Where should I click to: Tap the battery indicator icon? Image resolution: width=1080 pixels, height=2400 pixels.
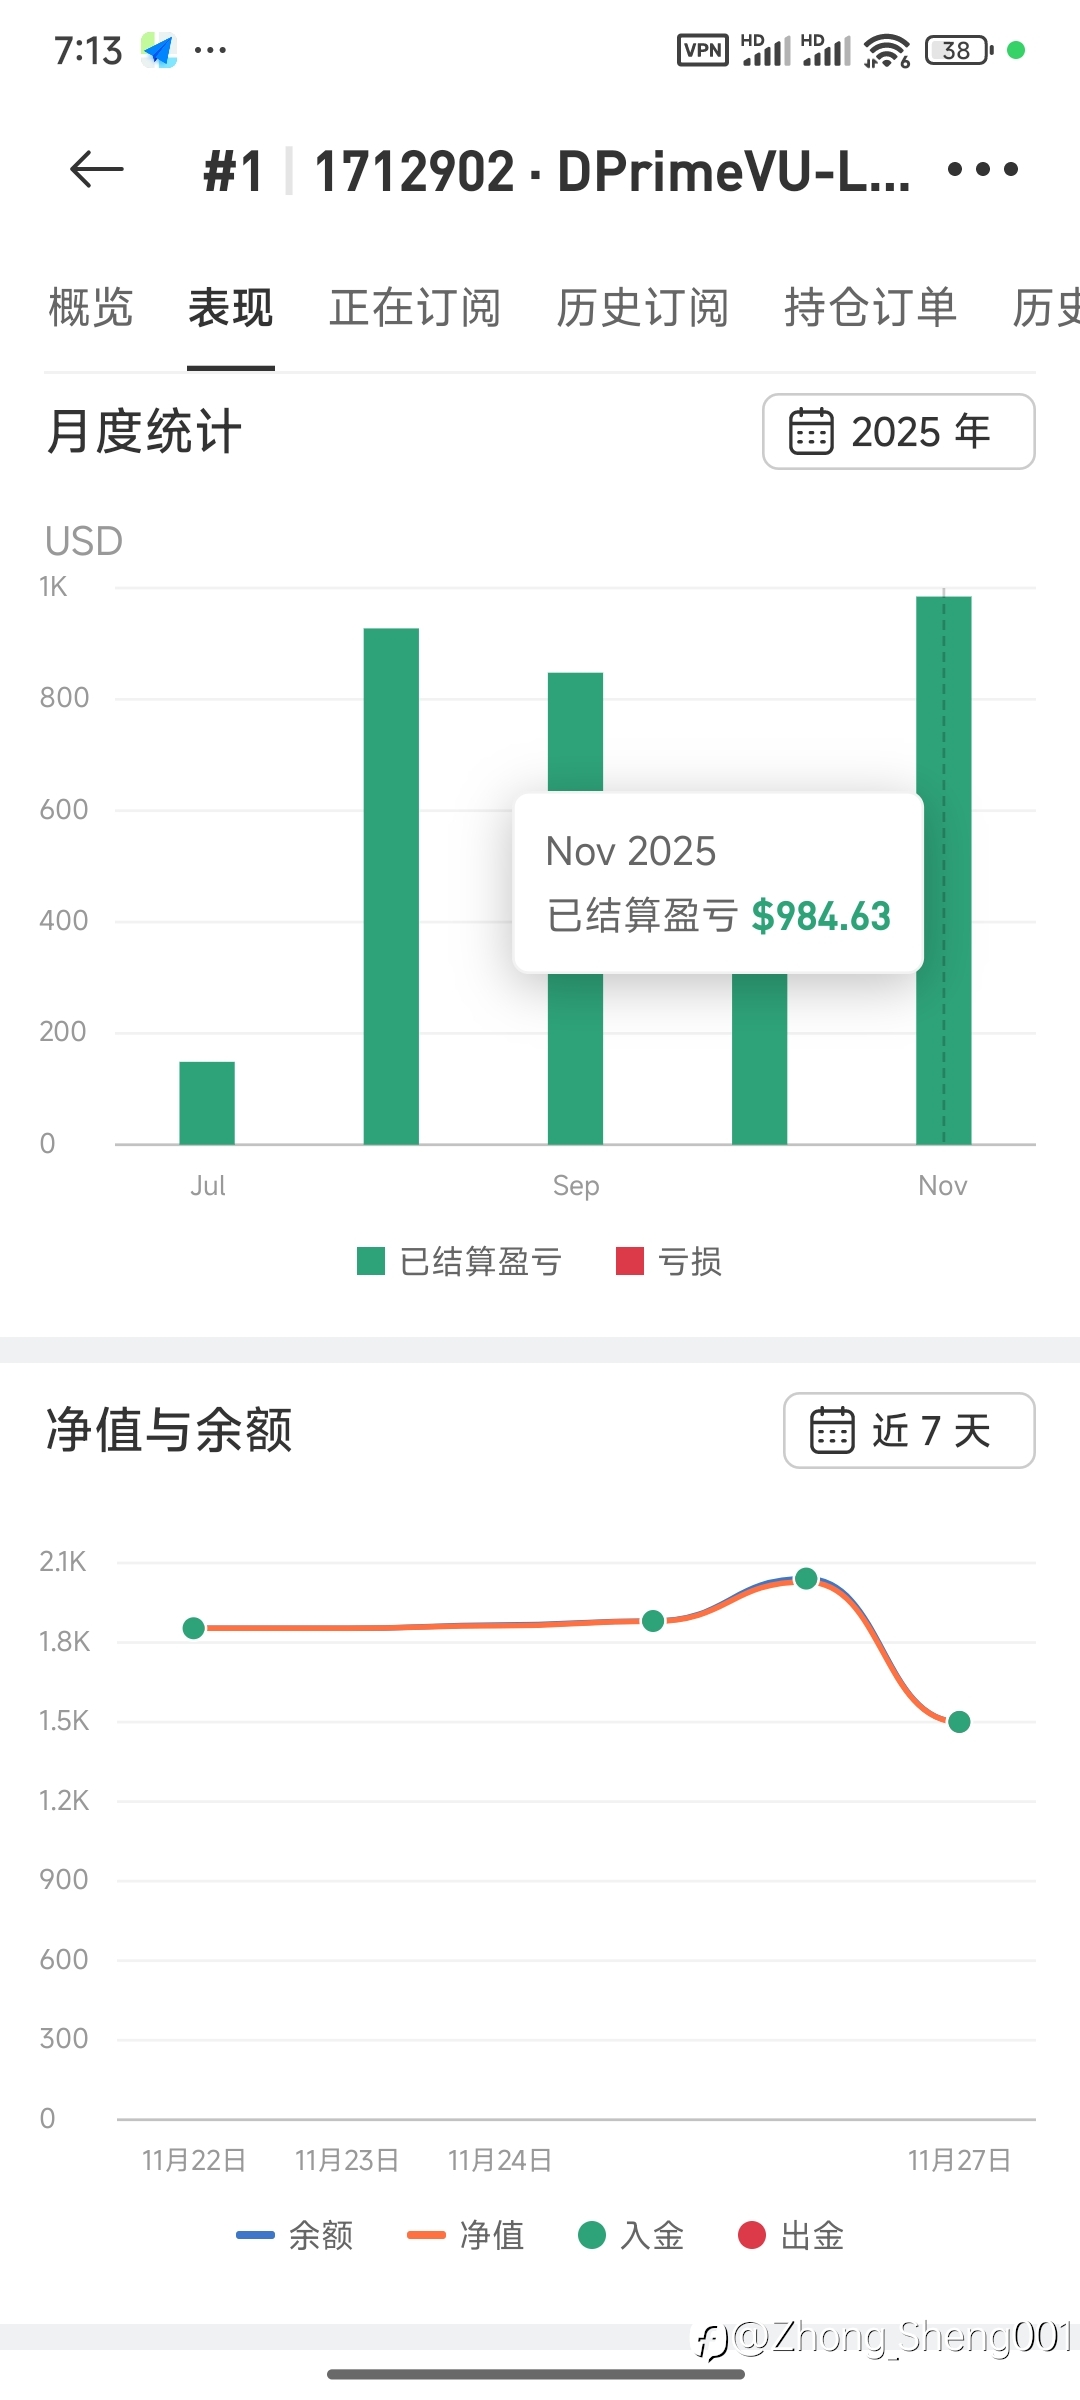[x=959, y=50]
